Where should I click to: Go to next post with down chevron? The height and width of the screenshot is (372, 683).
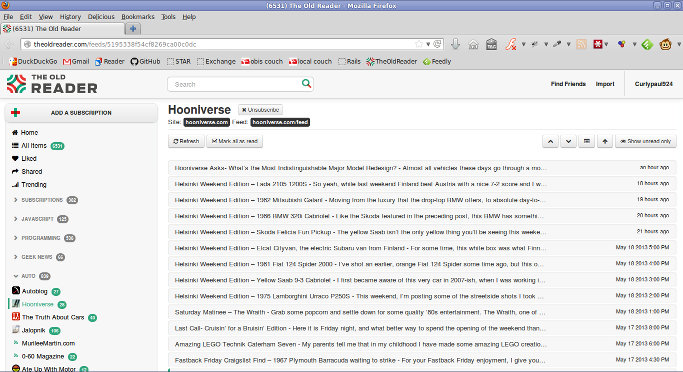[x=568, y=141]
